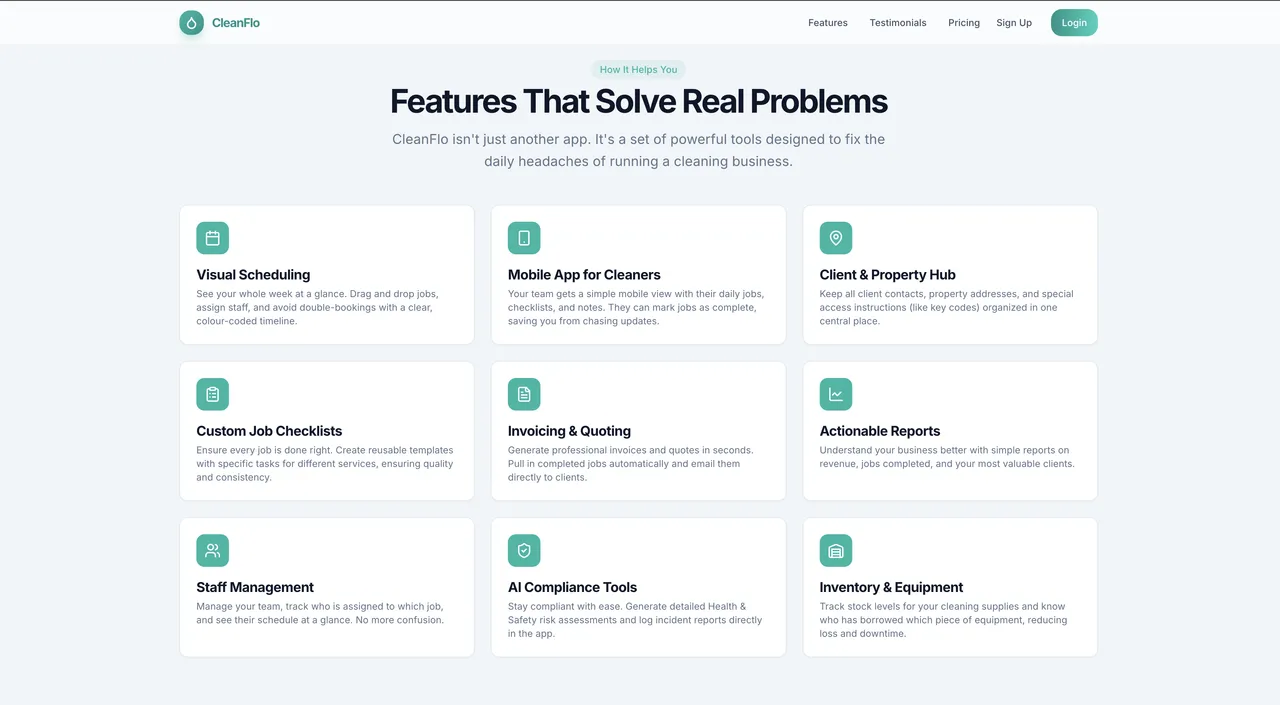Select the AI Compliance Tools heading
The height and width of the screenshot is (705, 1280).
coord(572,587)
